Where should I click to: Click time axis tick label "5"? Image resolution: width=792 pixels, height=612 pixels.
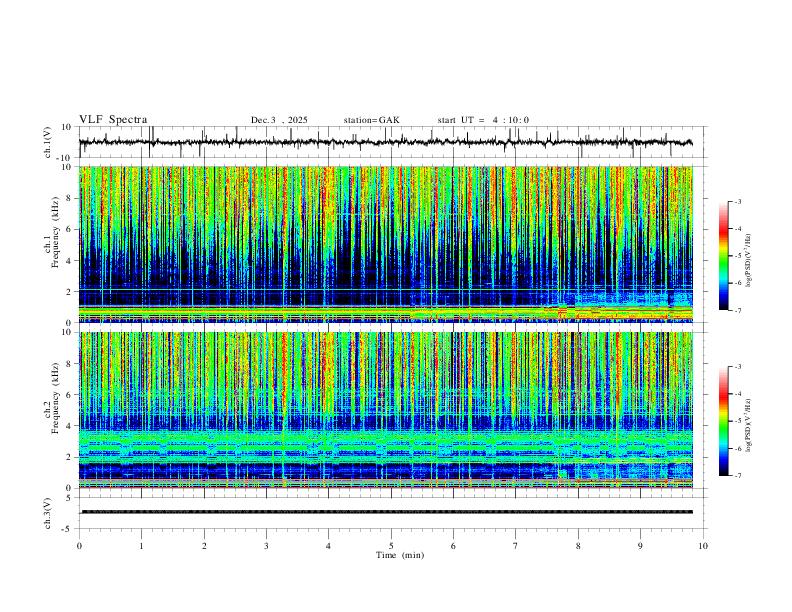click(391, 546)
